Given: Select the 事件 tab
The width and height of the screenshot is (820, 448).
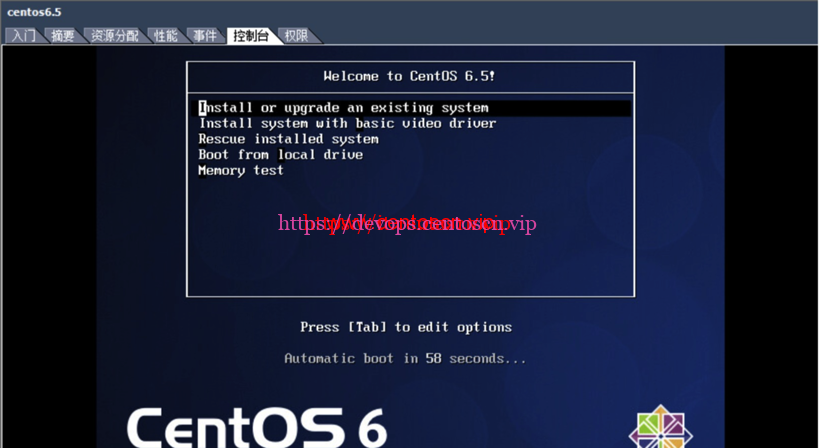Looking at the screenshot, I should [x=205, y=36].
